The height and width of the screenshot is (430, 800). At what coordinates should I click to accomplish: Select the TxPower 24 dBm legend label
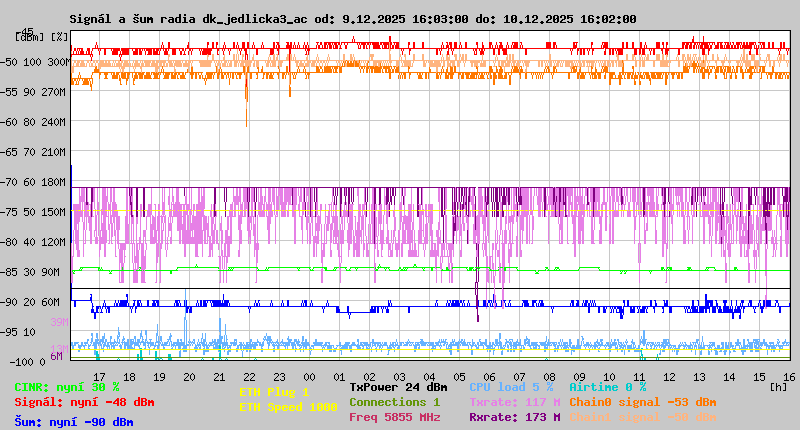tap(398, 387)
